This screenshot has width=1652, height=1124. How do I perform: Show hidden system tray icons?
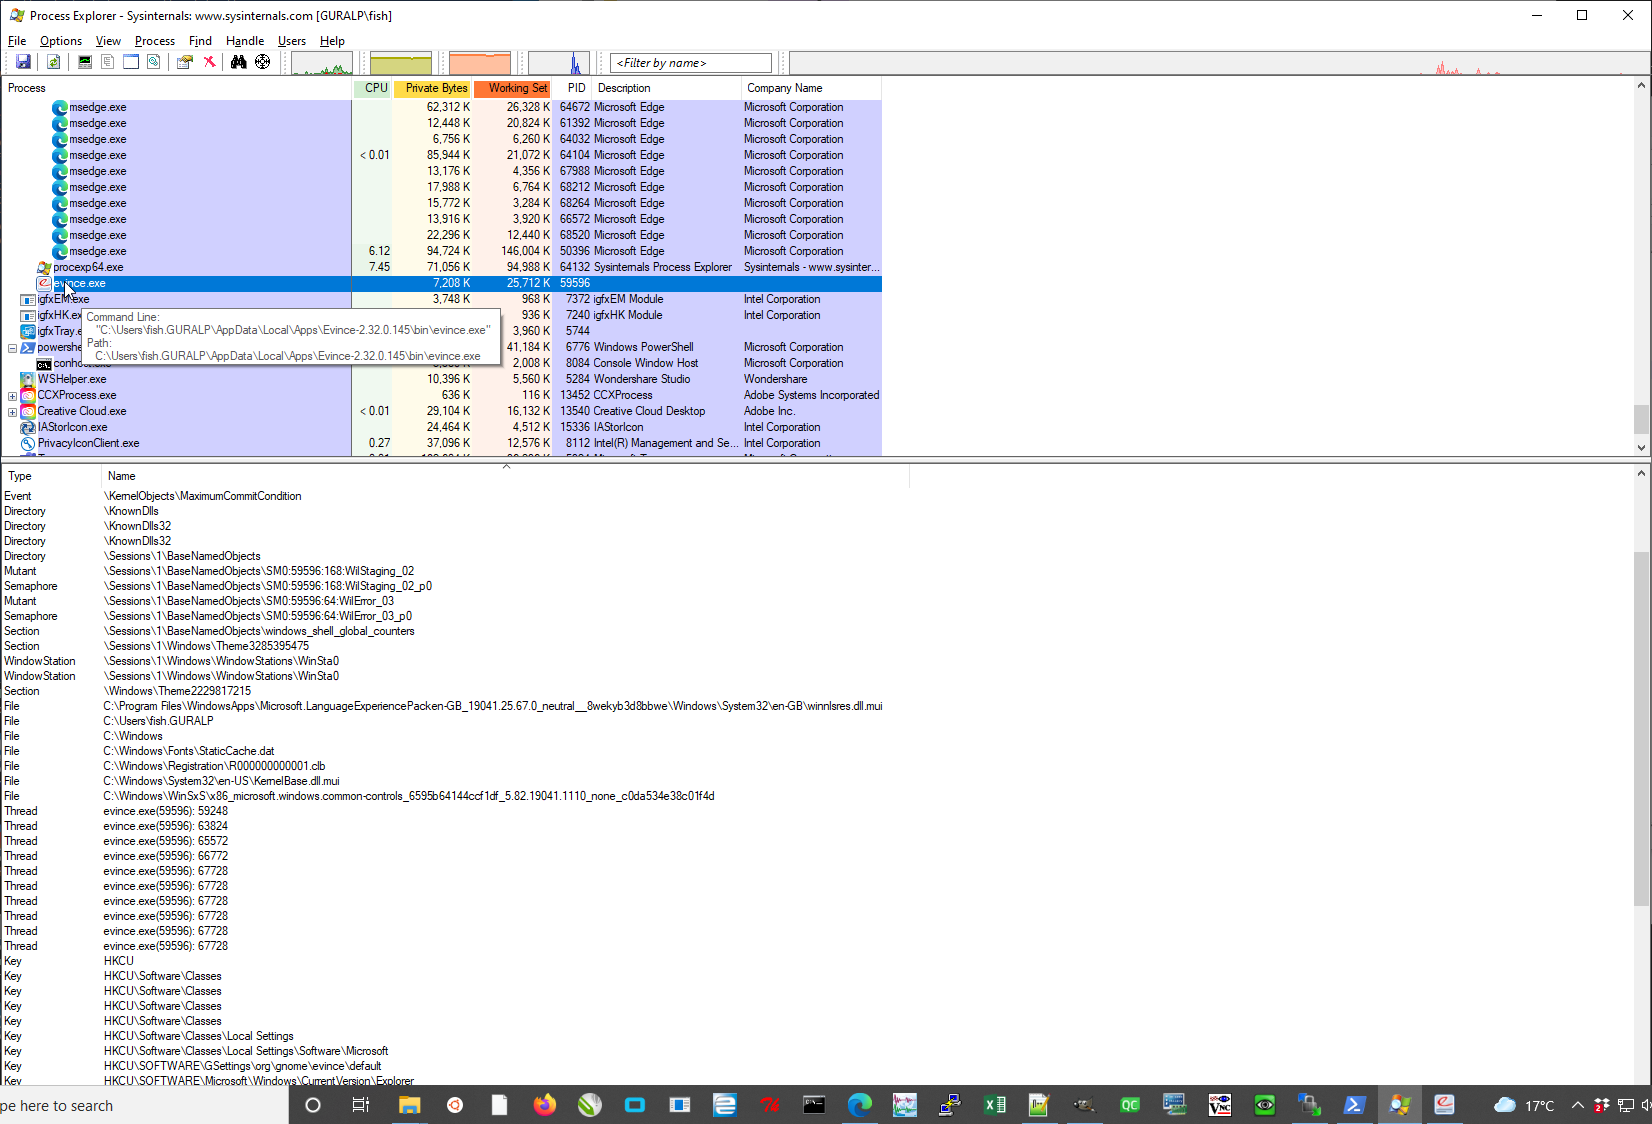(1578, 1105)
